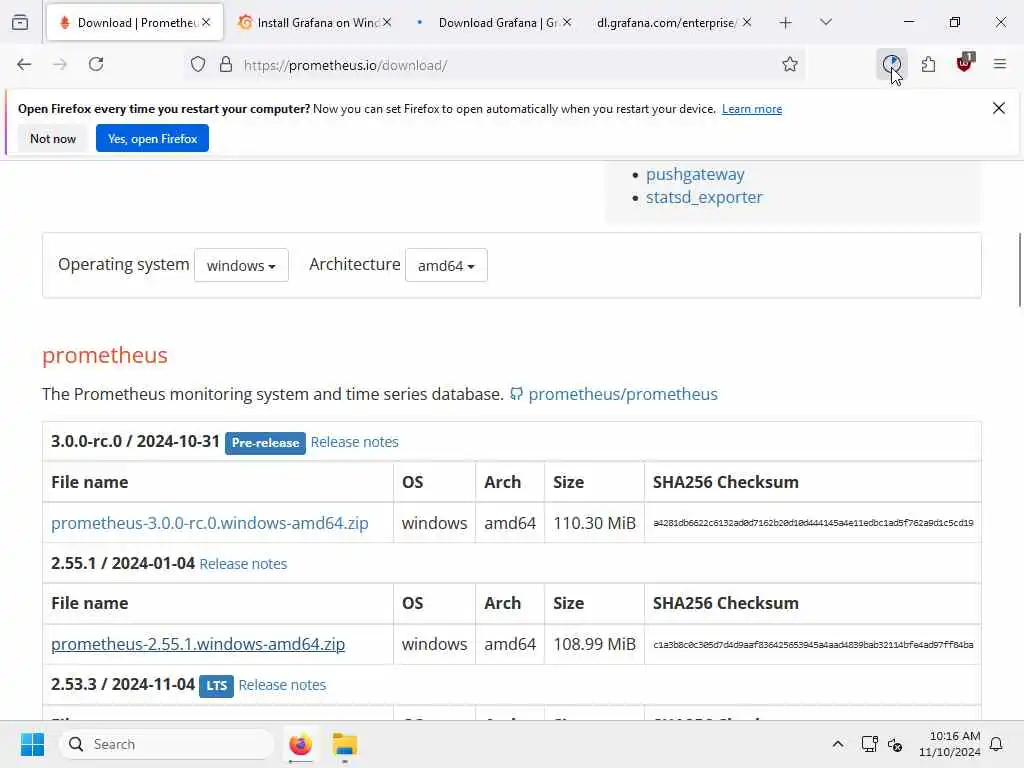1024x768 pixels.
Task: Open the Operating system windows dropdown
Action: [241, 265]
